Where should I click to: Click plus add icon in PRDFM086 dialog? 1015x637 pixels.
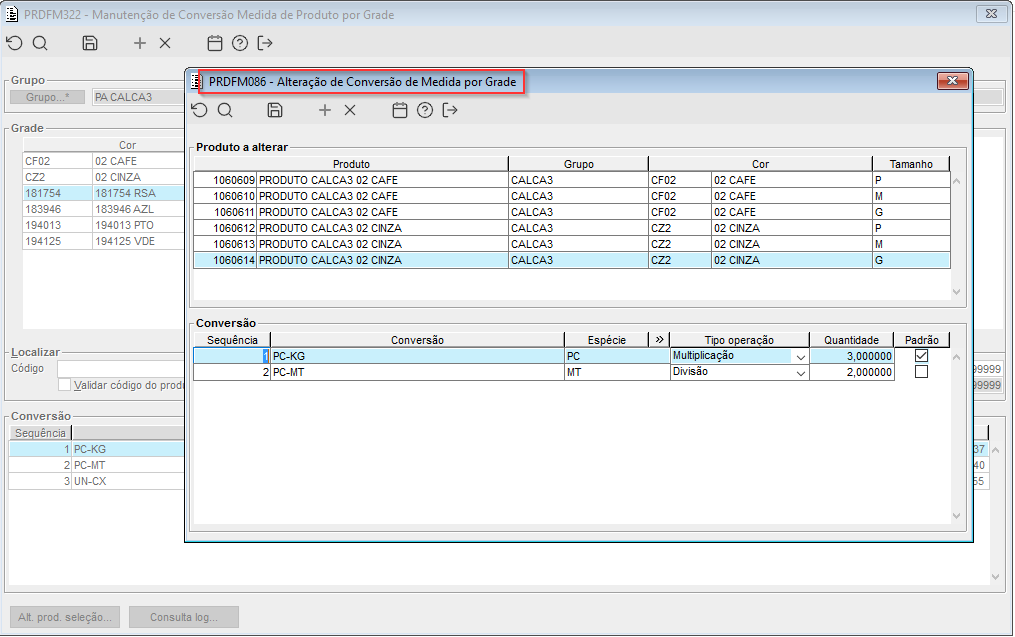tap(325, 110)
